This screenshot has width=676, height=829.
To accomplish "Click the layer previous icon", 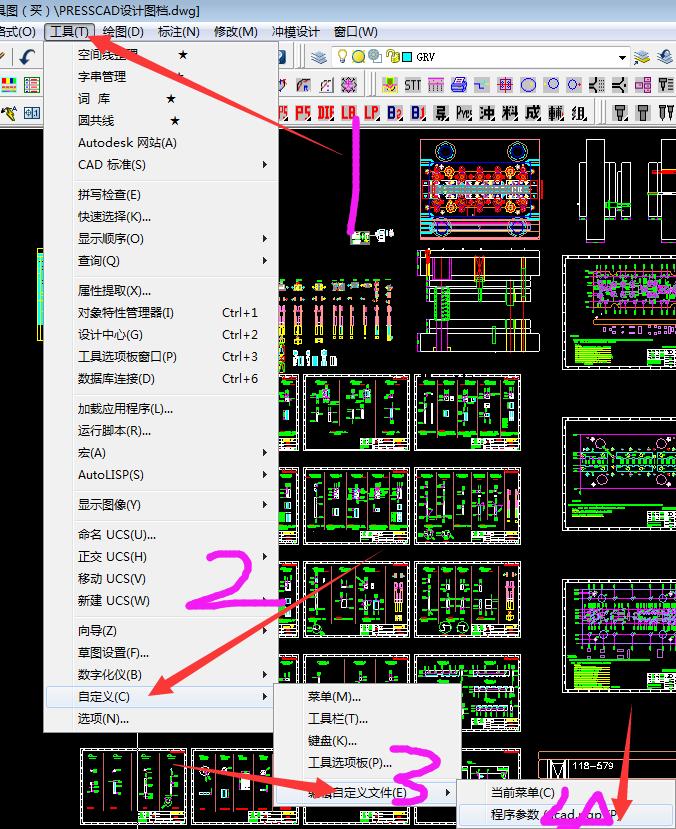I will point(665,57).
